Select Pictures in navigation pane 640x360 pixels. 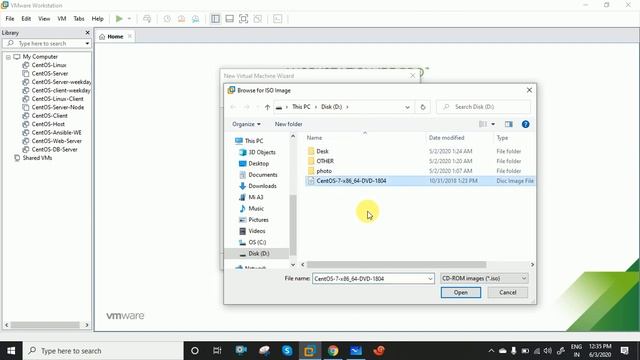258,220
